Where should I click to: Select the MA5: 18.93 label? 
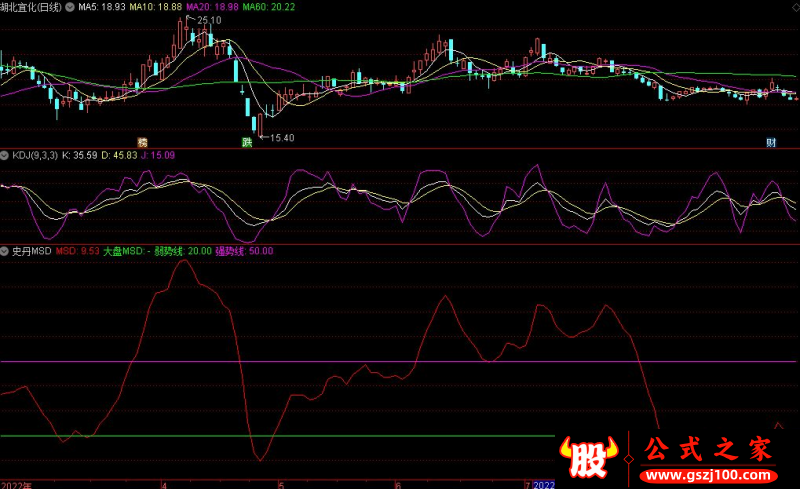(101, 6)
